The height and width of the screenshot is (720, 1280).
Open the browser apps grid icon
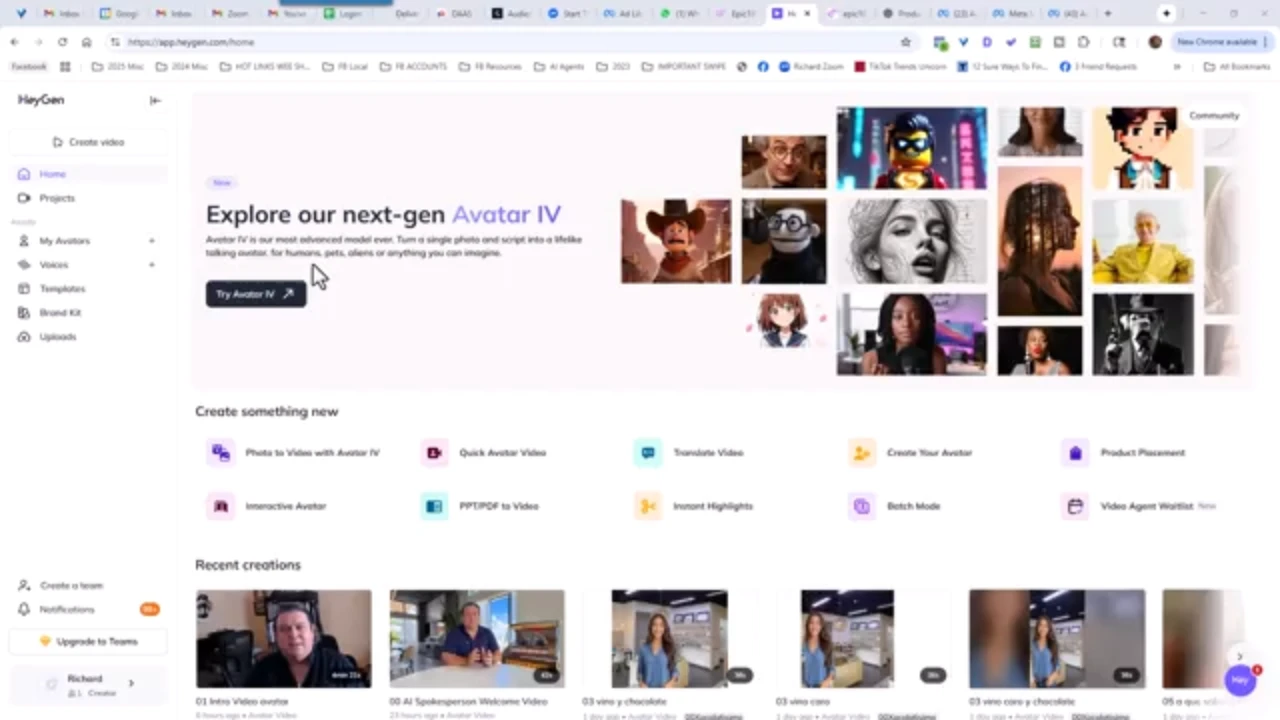tap(65, 67)
